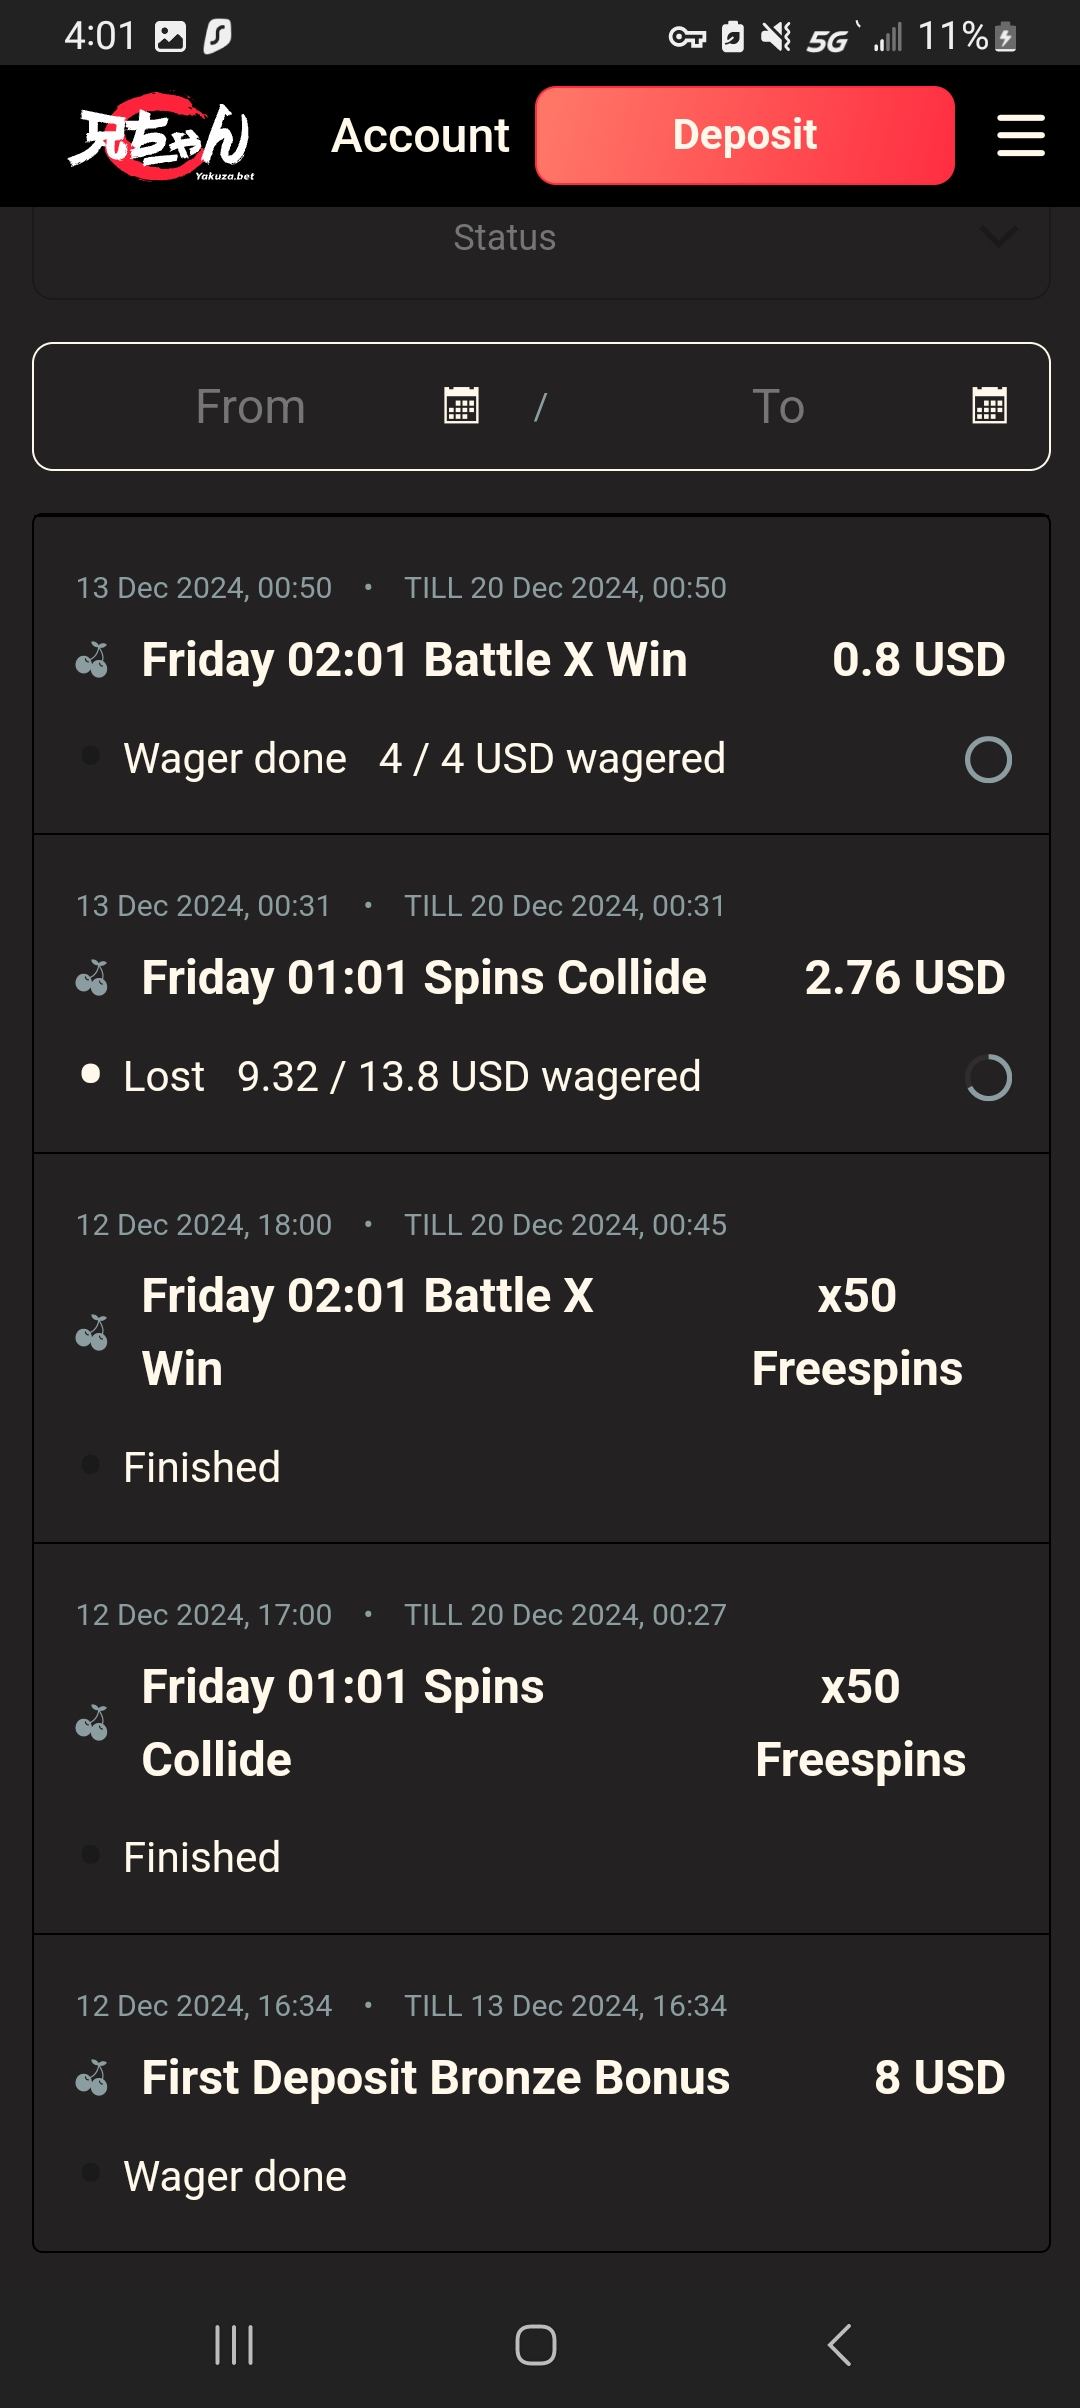Viewport: 1080px width, 2408px height.
Task: Open the From date calendar icon
Action: 461,406
